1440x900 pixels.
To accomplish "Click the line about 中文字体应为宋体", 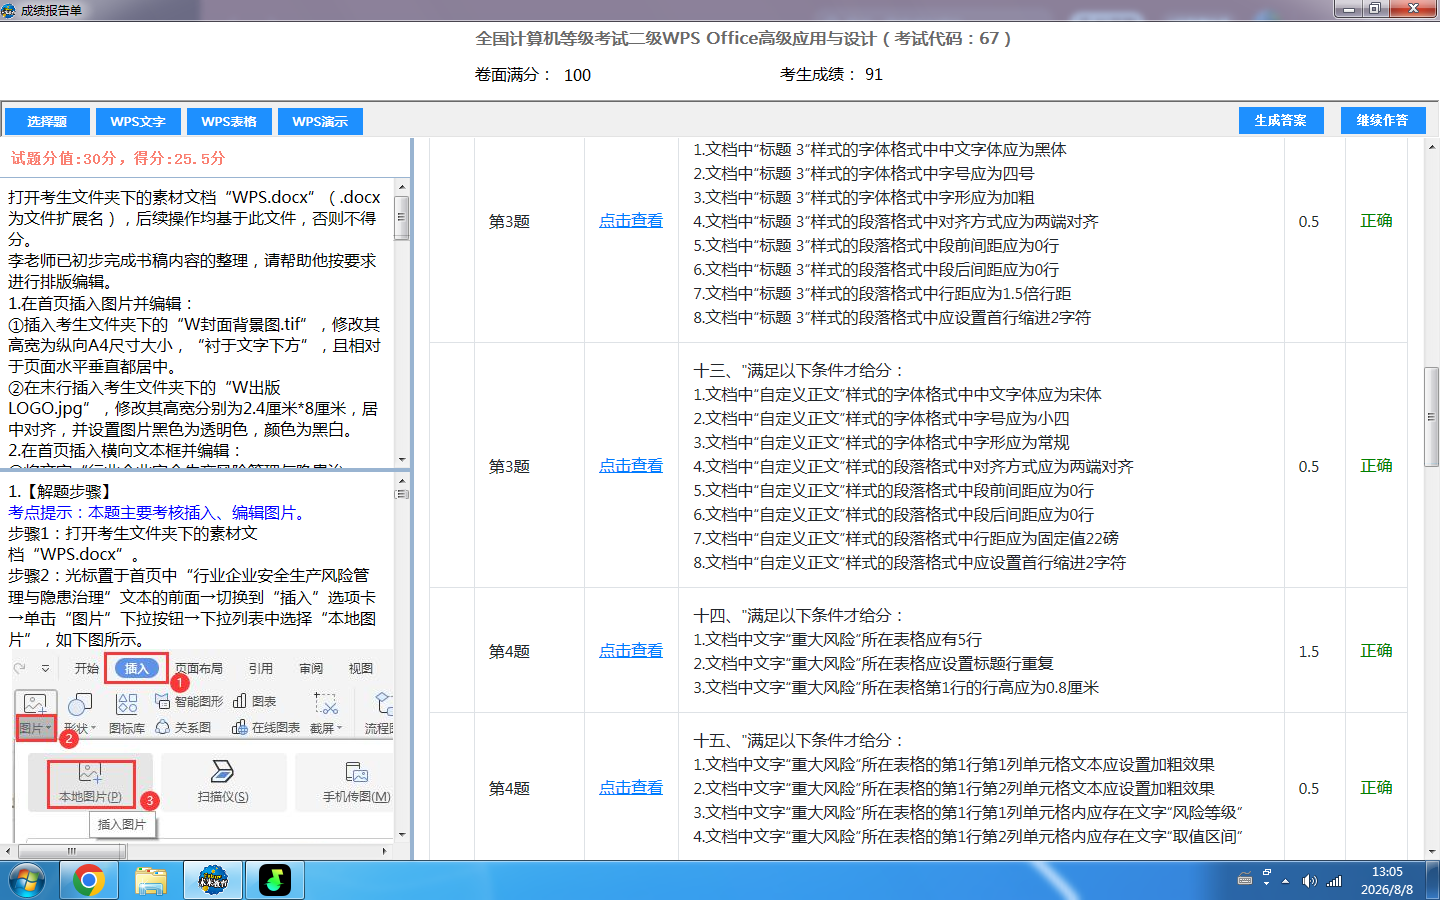I will (x=897, y=394).
